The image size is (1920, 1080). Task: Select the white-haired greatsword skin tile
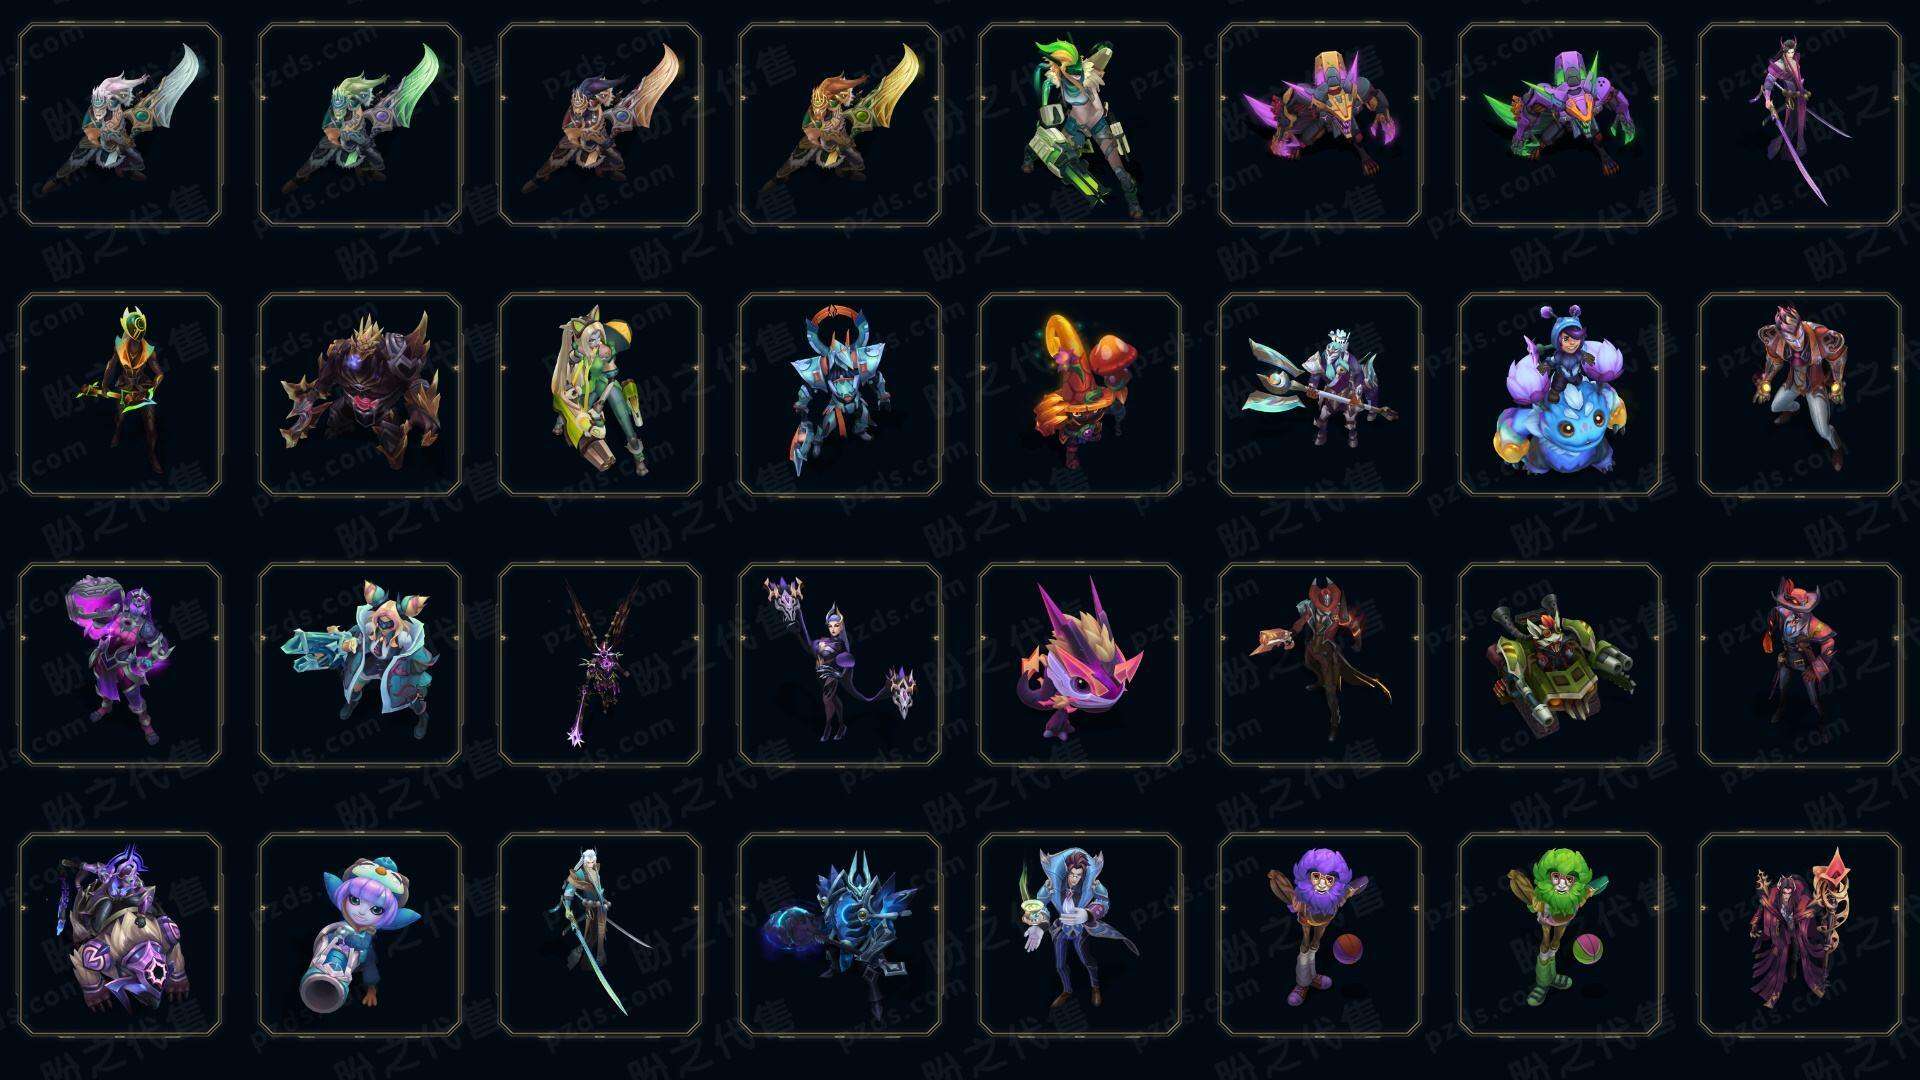120,125
